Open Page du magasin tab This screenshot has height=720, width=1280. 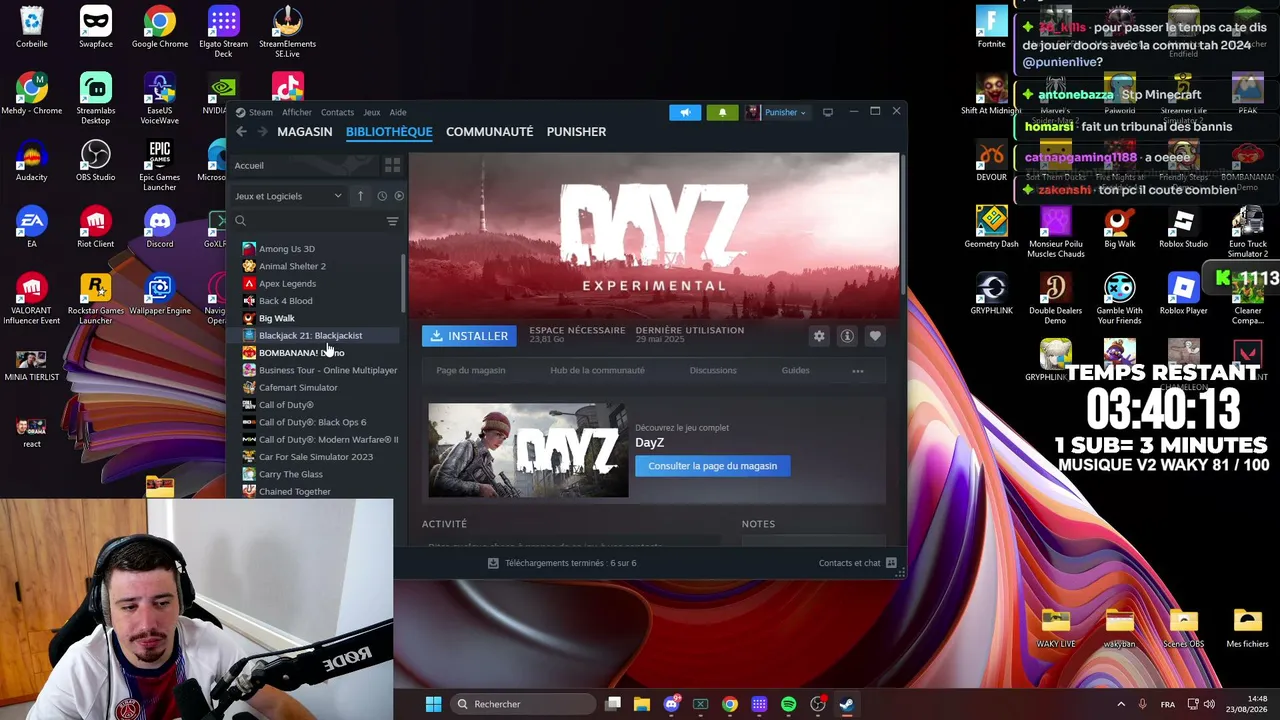point(471,371)
